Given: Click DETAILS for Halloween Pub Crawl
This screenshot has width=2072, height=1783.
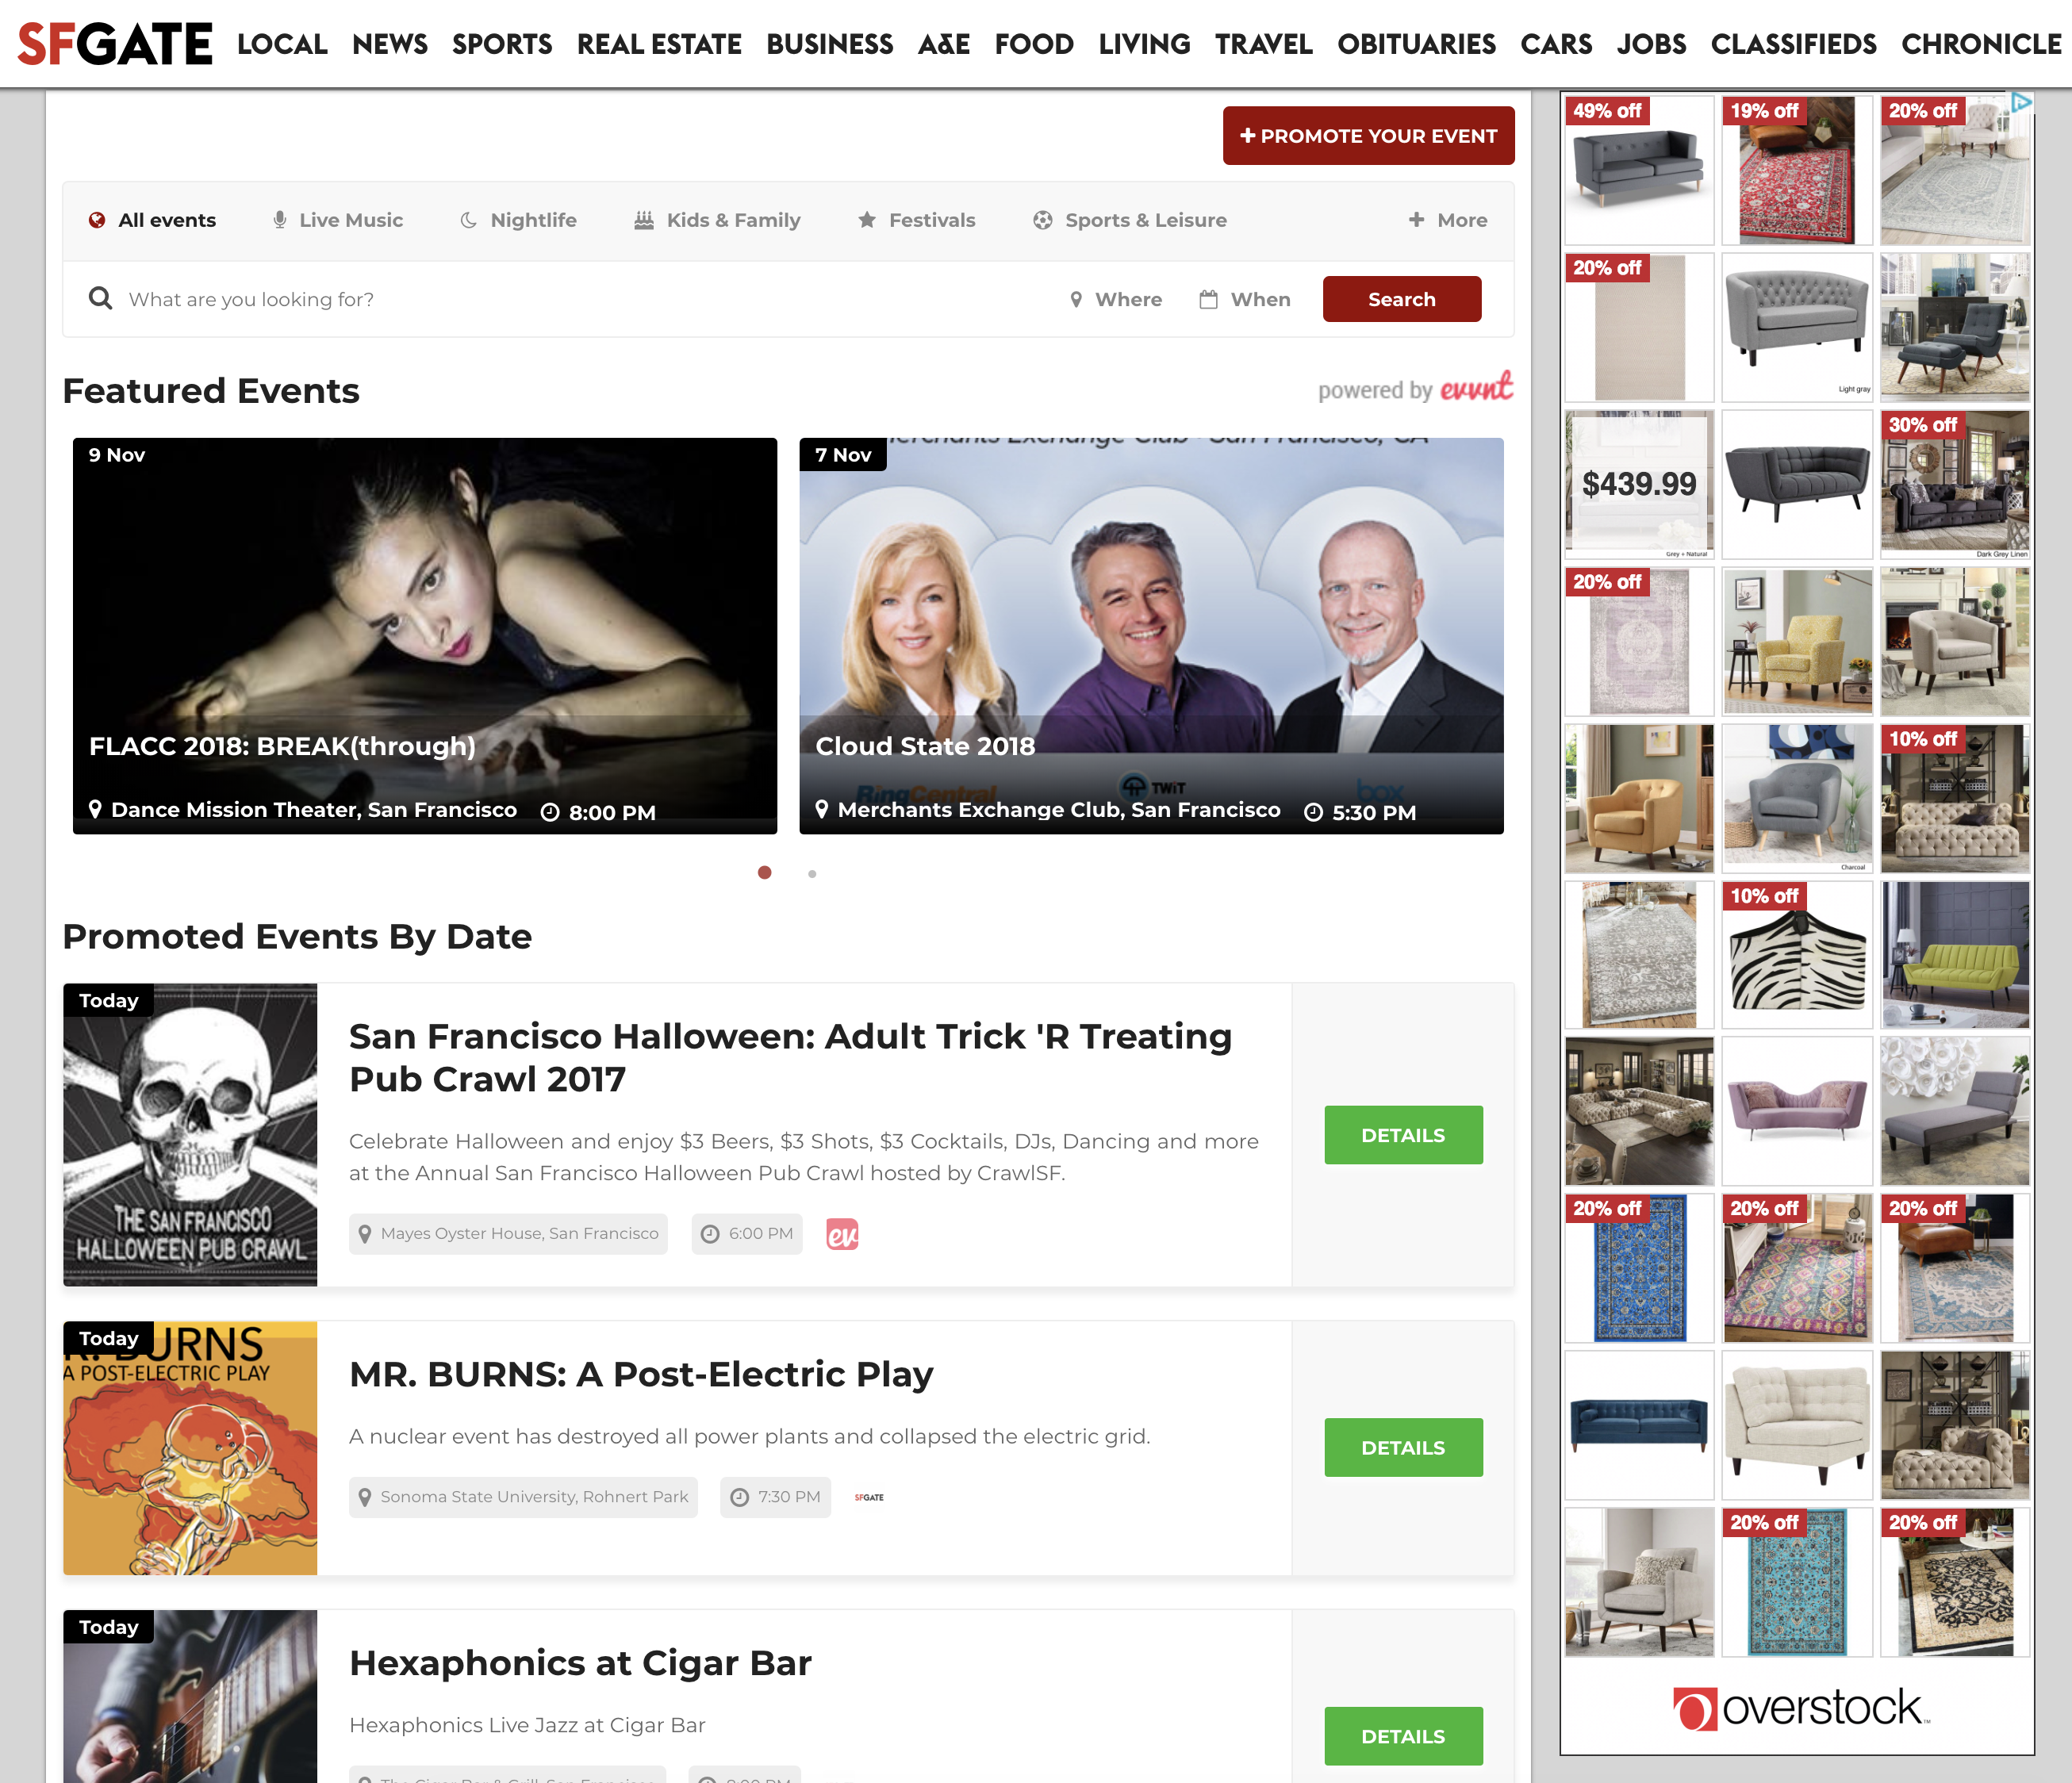Looking at the screenshot, I should tap(1403, 1135).
